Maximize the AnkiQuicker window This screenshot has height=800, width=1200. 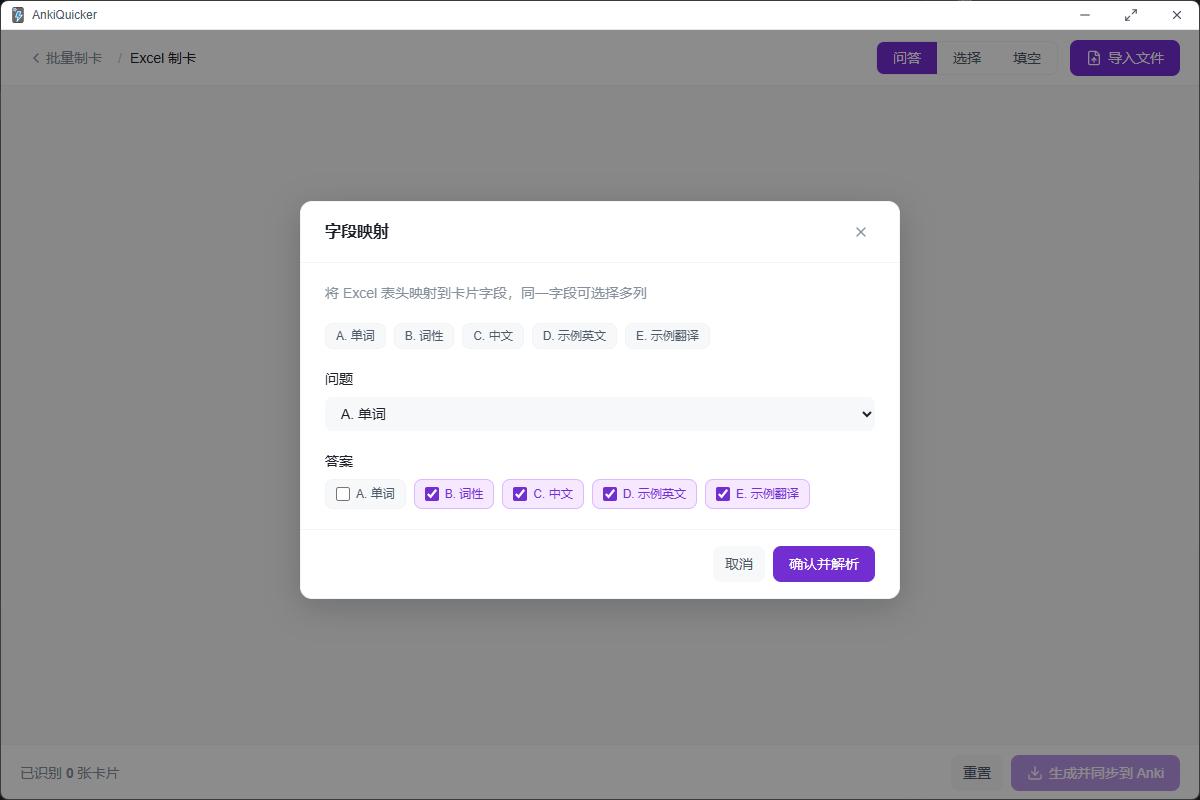(1131, 15)
